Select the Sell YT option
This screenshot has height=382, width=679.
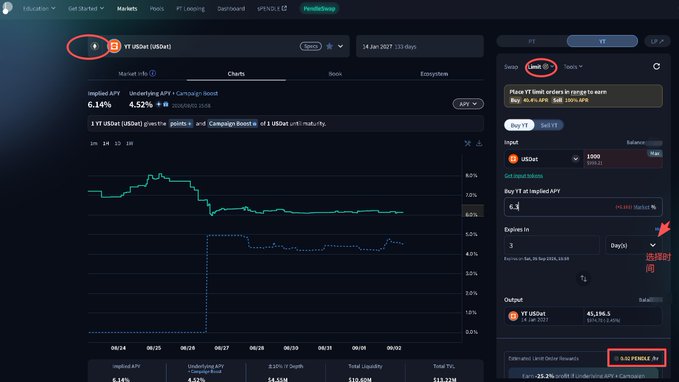tap(549, 125)
